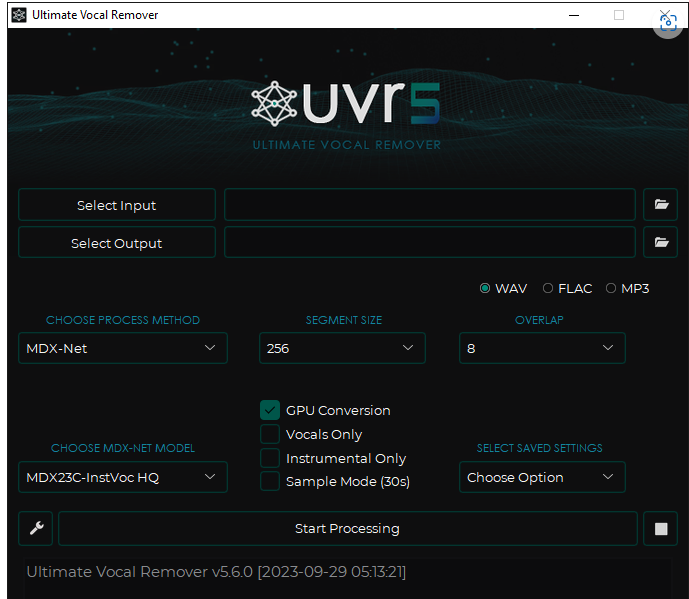The width and height of the screenshot is (689, 599).
Task: Open Overlap dropdown showing 8
Action: pyautogui.click(x=542, y=348)
